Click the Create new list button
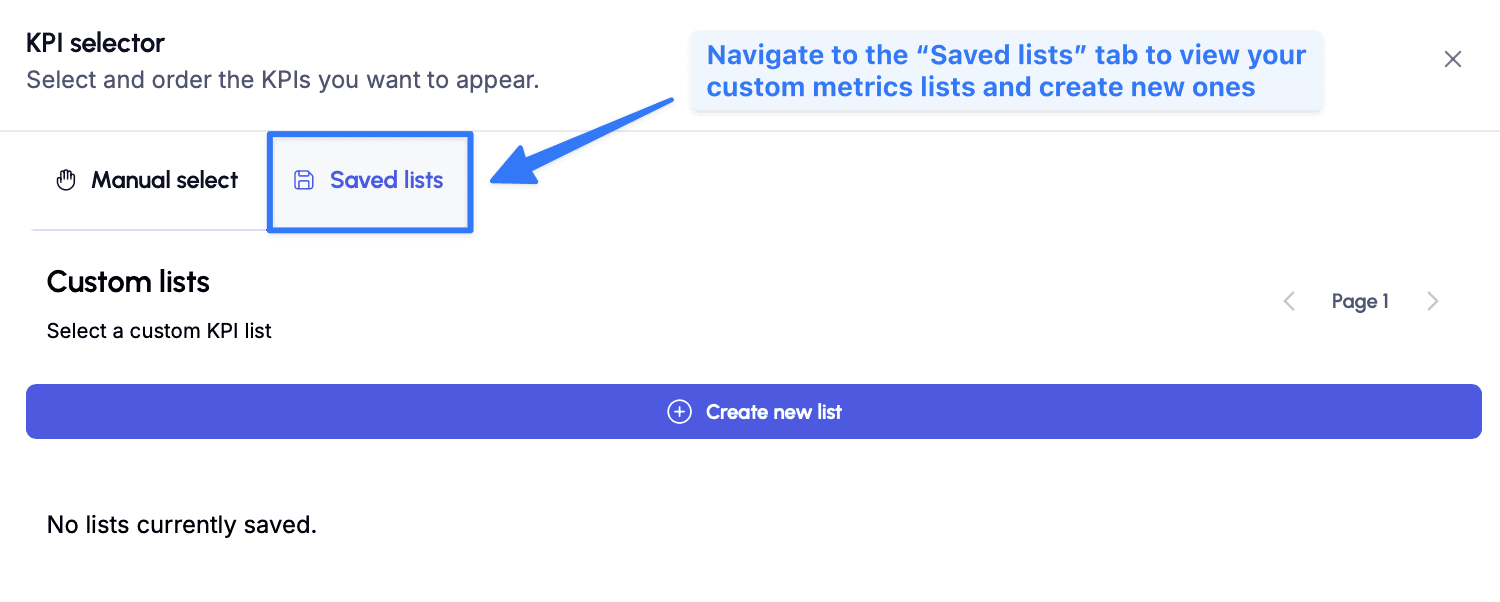 754,411
